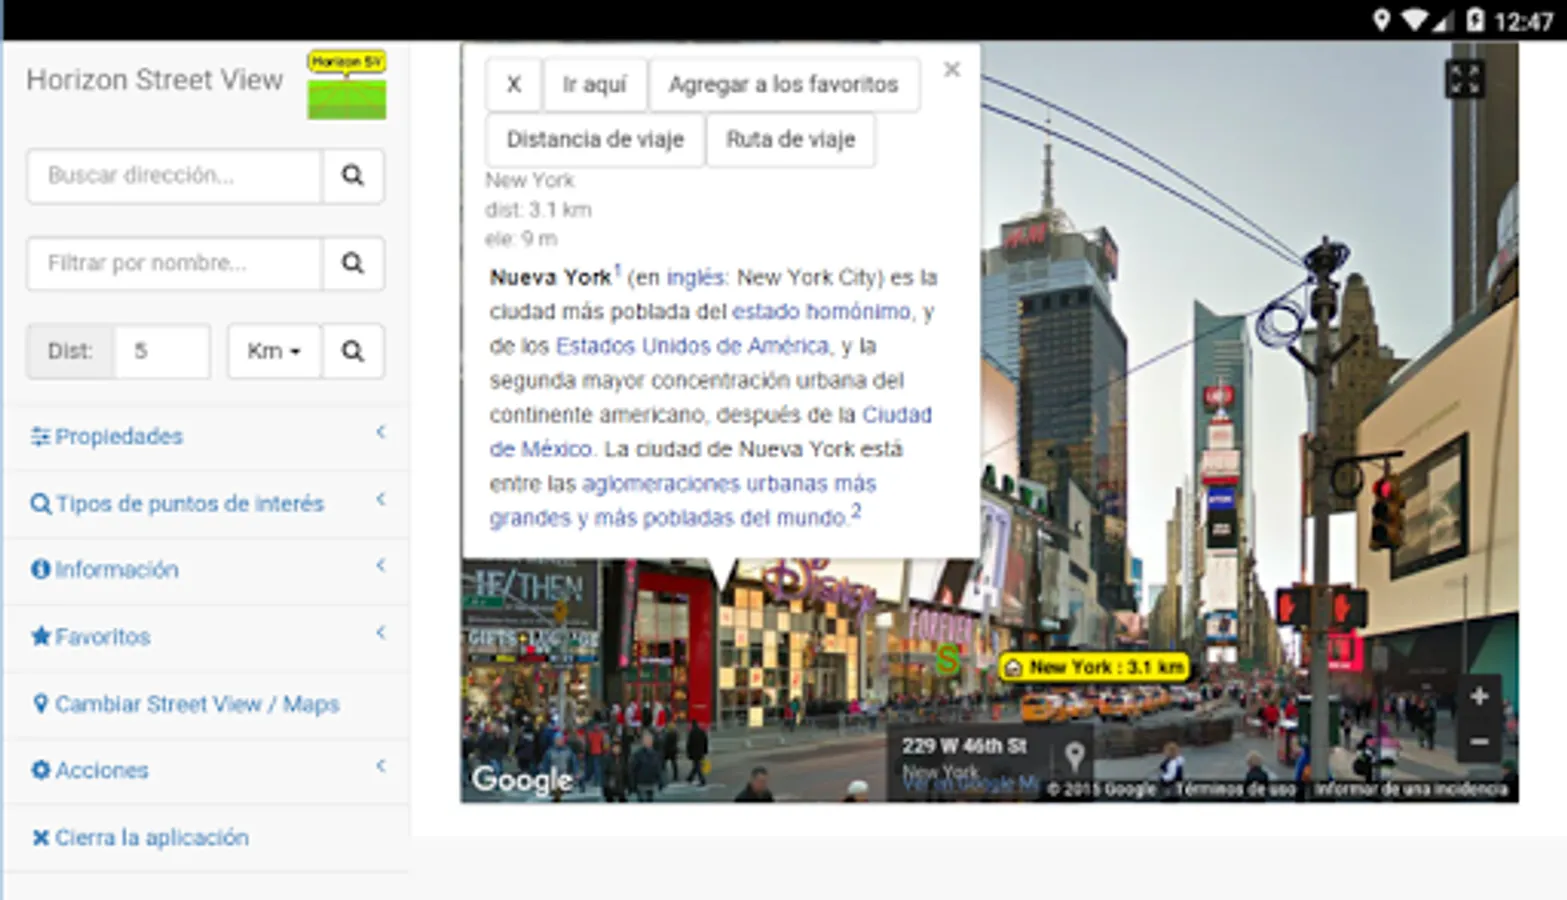Viewport: 1567px width, 900px height.
Task: Click the 'ele: 9 m' text
Action: click(x=521, y=239)
